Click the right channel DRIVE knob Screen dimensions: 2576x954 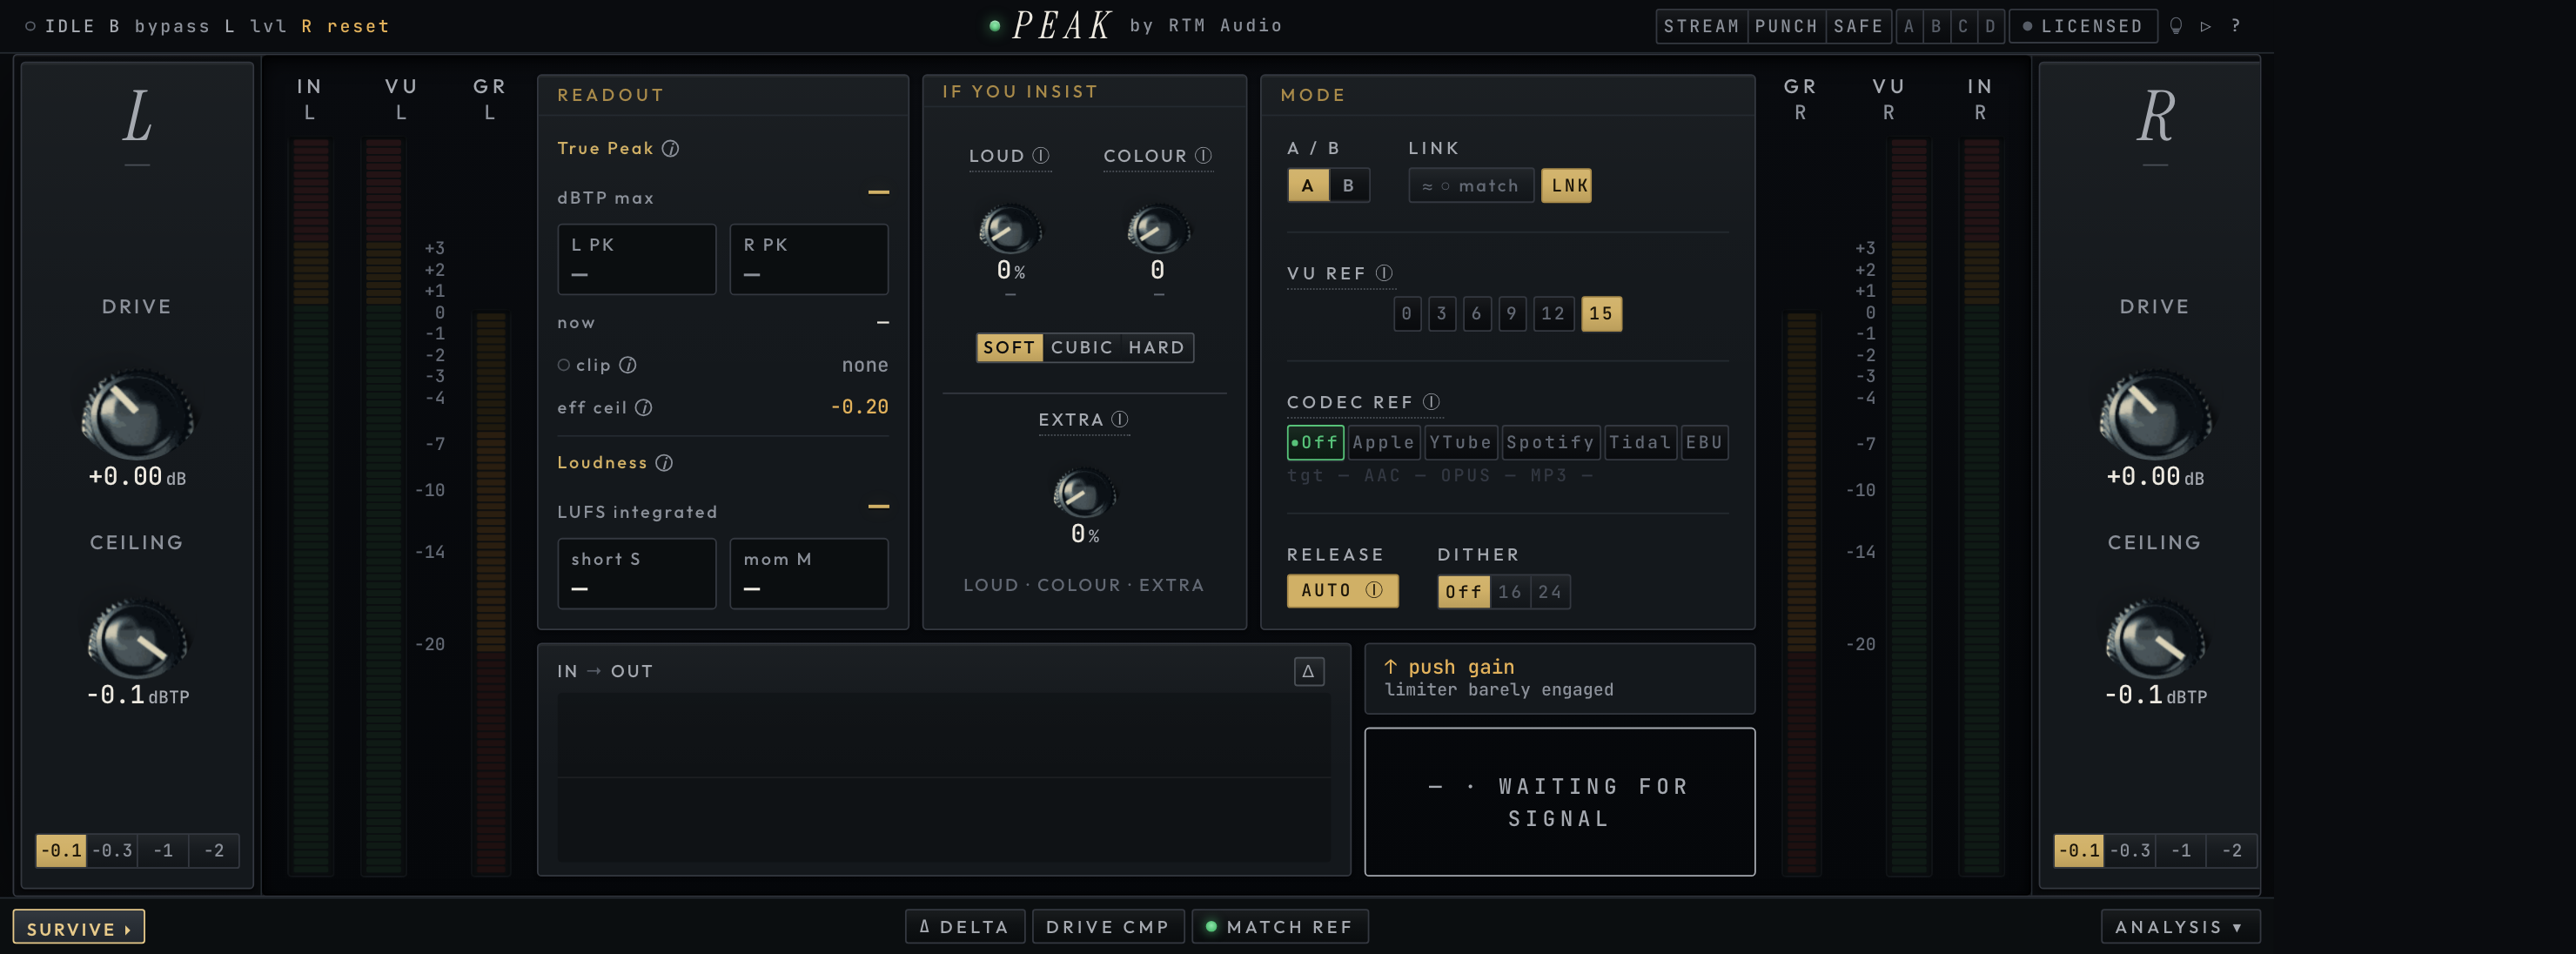(2154, 415)
